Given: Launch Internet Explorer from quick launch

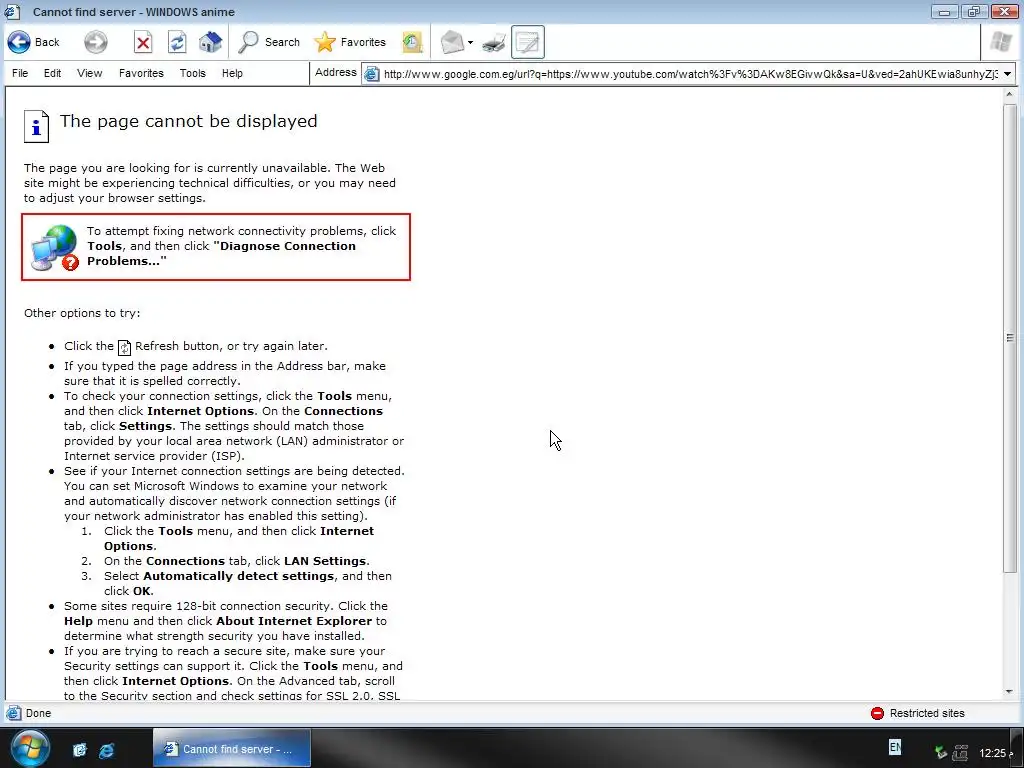Looking at the screenshot, I should click(x=106, y=750).
